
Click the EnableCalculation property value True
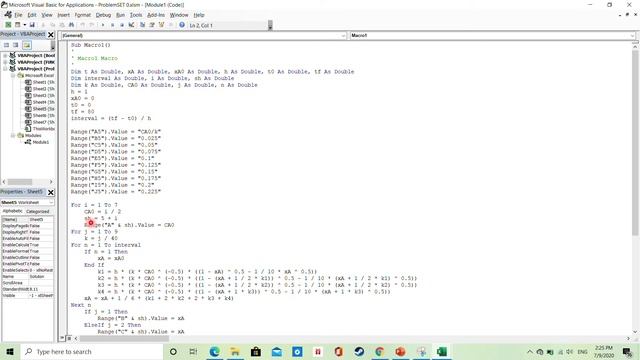click(x=41, y=245)
